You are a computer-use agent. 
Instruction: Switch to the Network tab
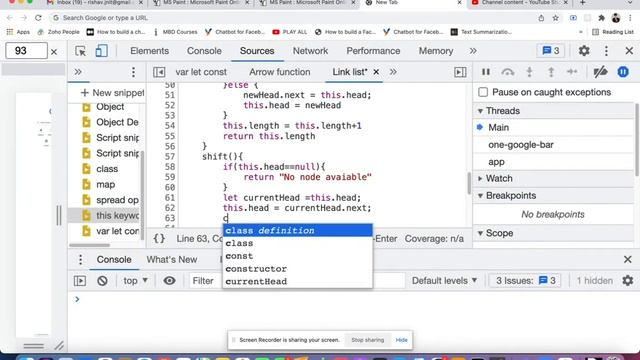click(310, 51)
